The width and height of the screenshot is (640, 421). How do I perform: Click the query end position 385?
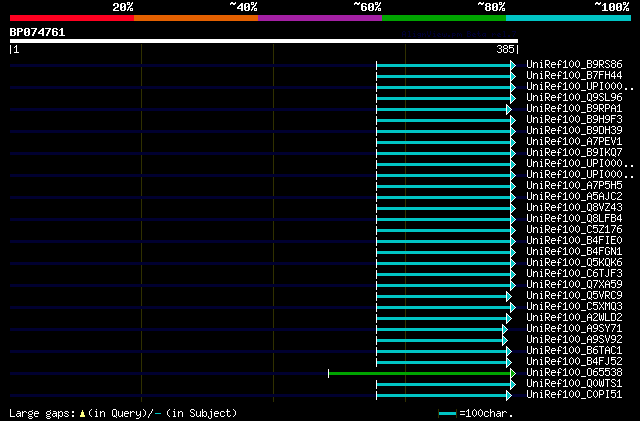(505, 49)
